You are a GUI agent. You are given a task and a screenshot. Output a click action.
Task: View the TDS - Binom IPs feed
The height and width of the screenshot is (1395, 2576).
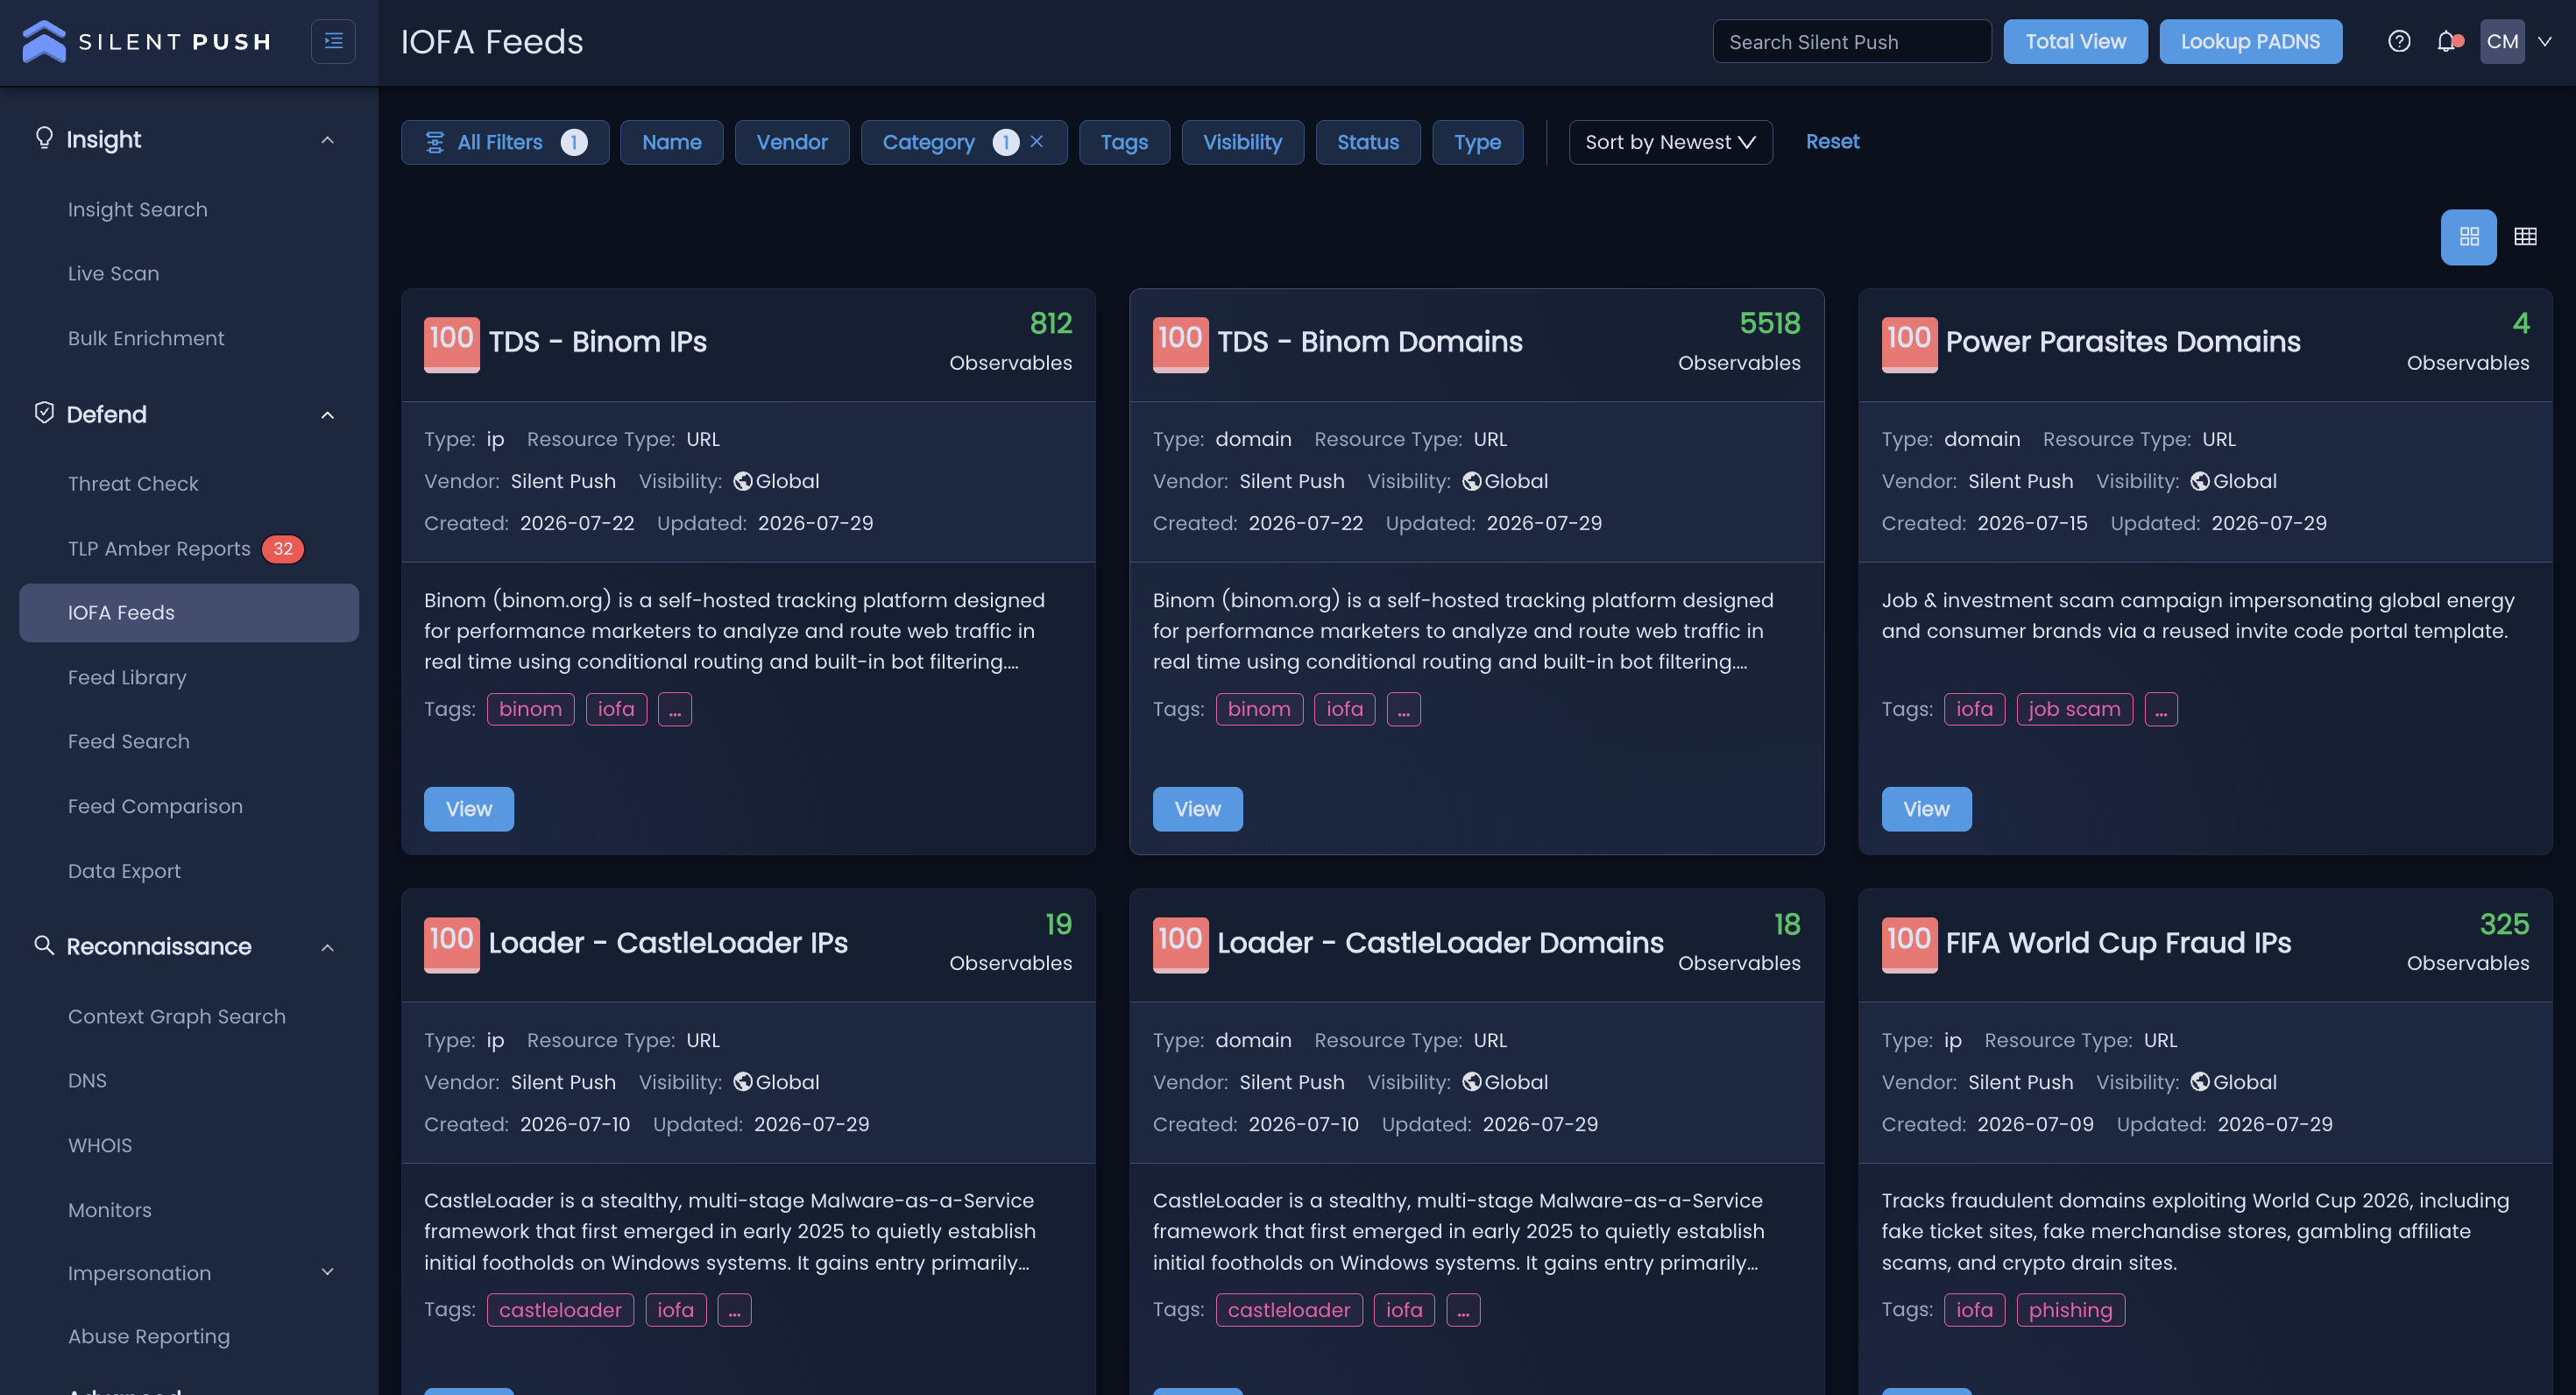coord(468,809)
